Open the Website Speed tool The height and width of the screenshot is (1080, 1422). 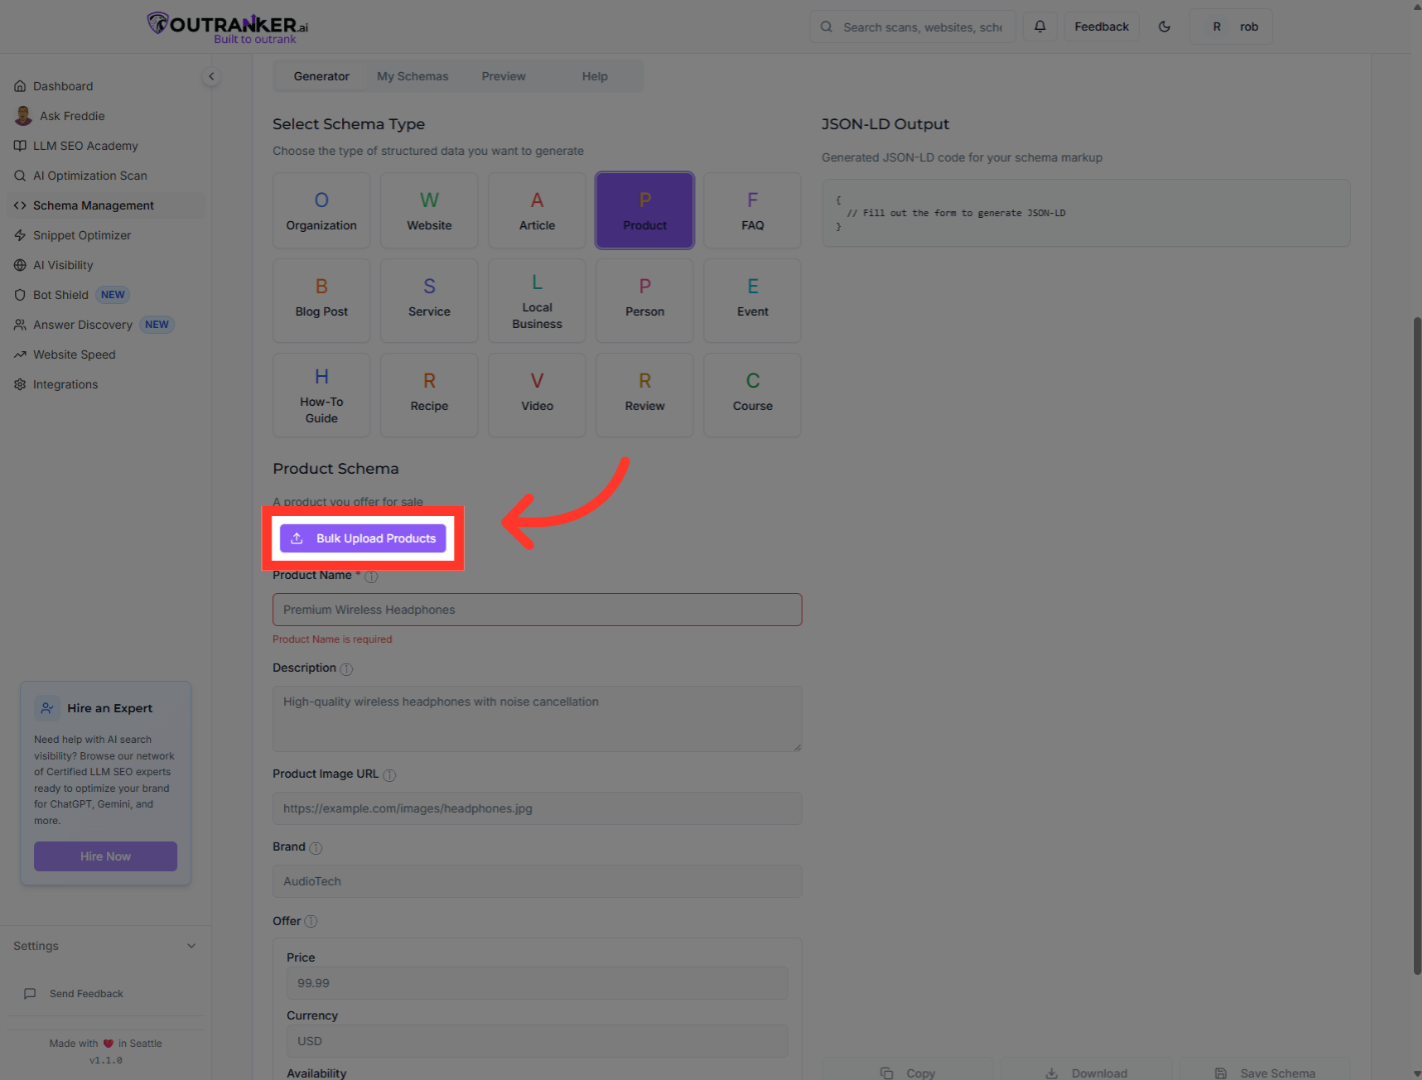pyautogui.click(x=74, y=354)
